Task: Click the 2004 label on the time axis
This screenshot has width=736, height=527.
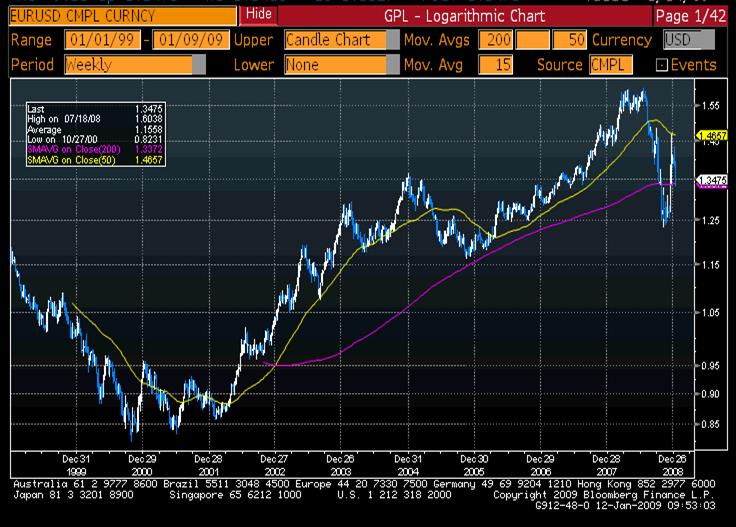Action: point(409,468)
